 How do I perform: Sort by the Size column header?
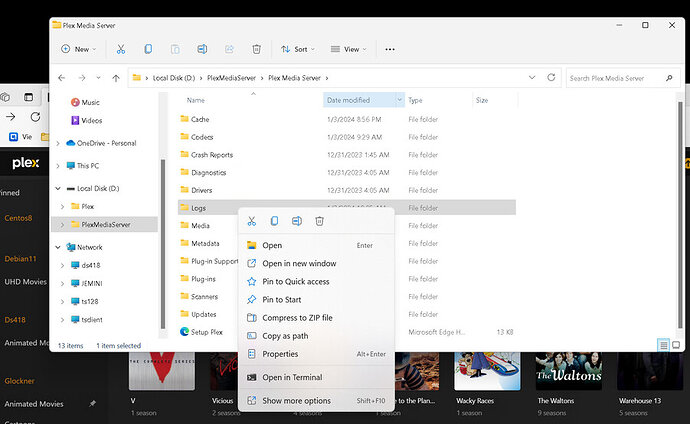click(x=482, y=100)
